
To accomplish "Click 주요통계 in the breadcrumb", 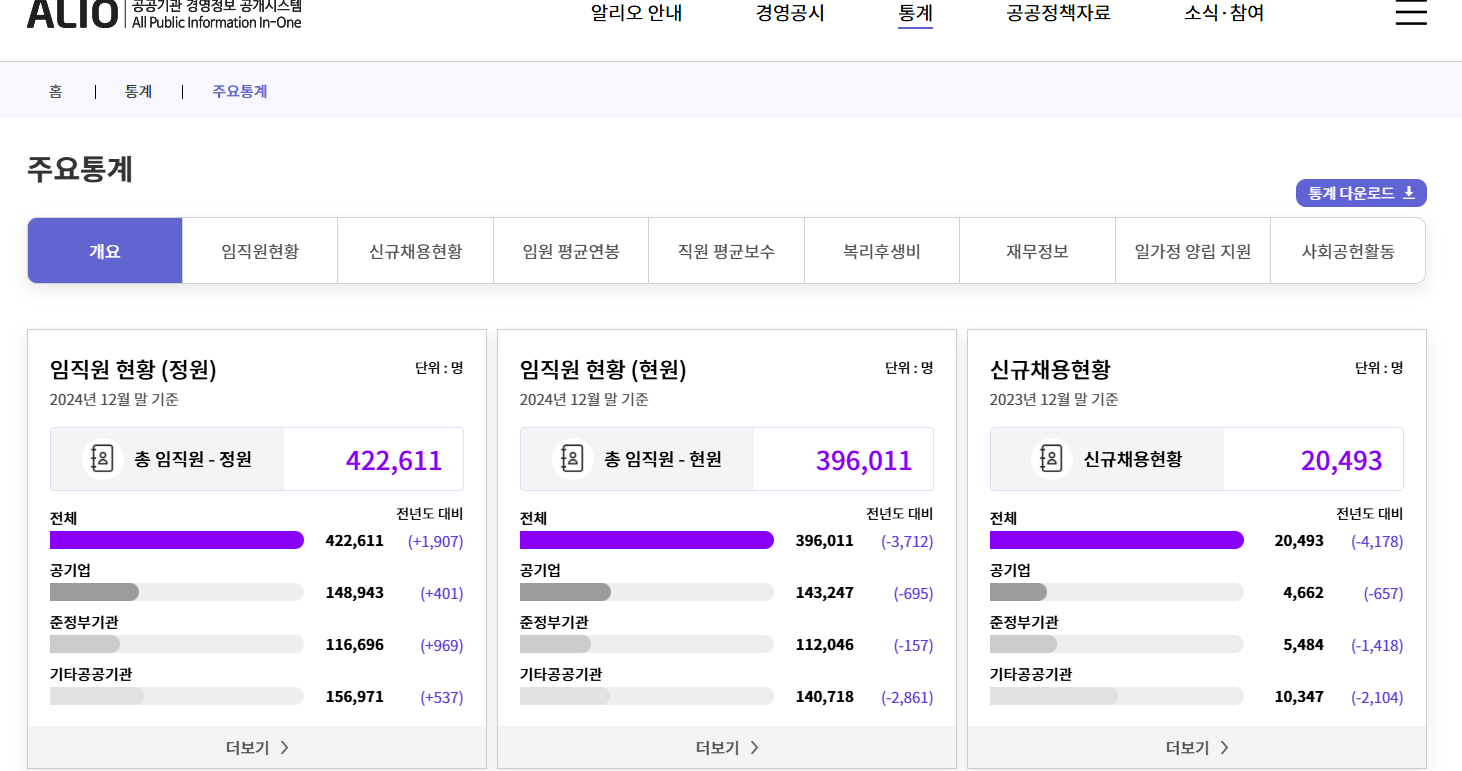I will pos(240,91).
